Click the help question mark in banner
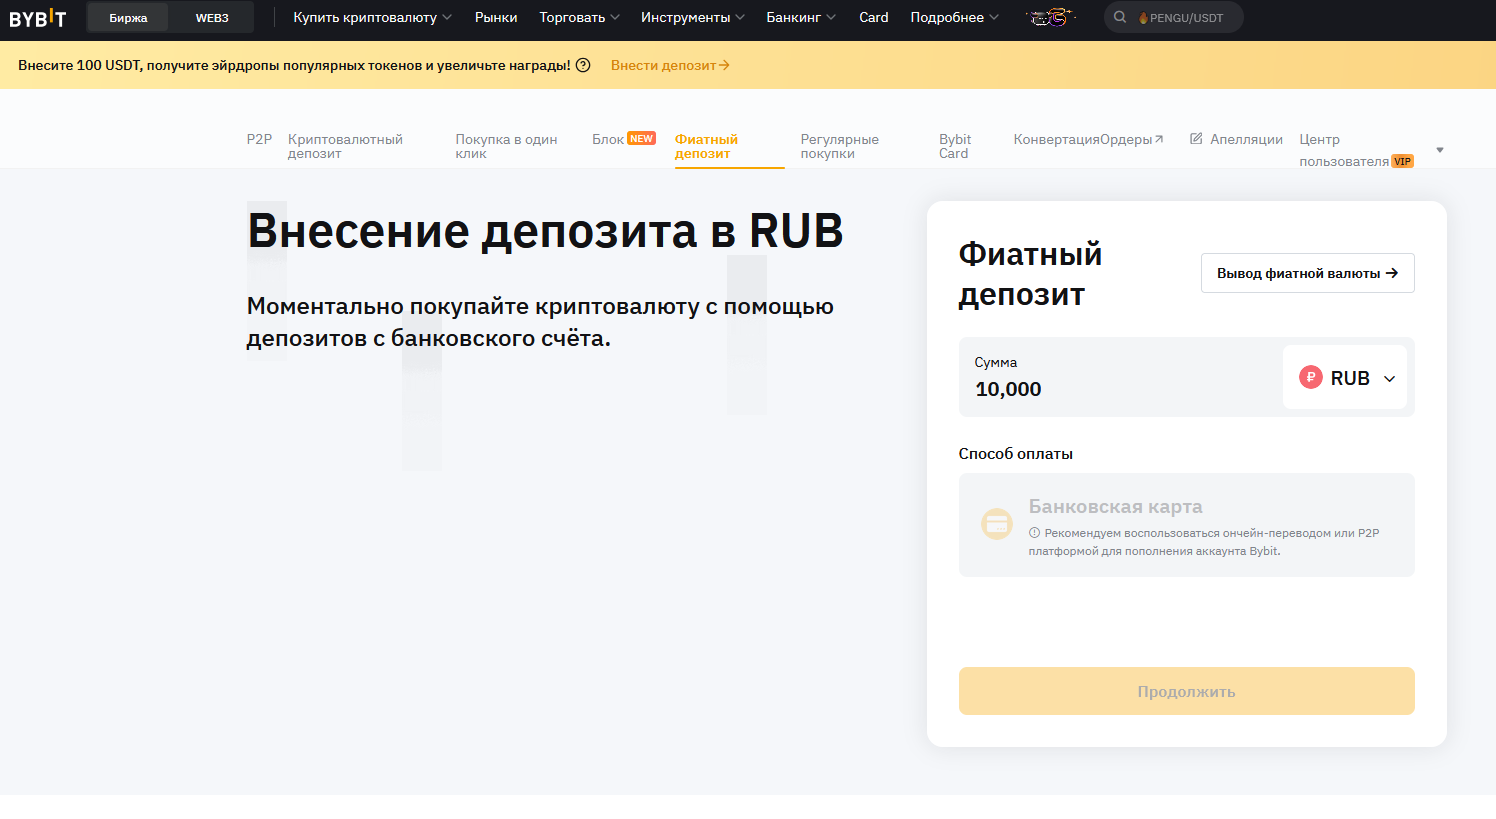The width and height of the screenshot is (1496, 819). pos(583,65)
